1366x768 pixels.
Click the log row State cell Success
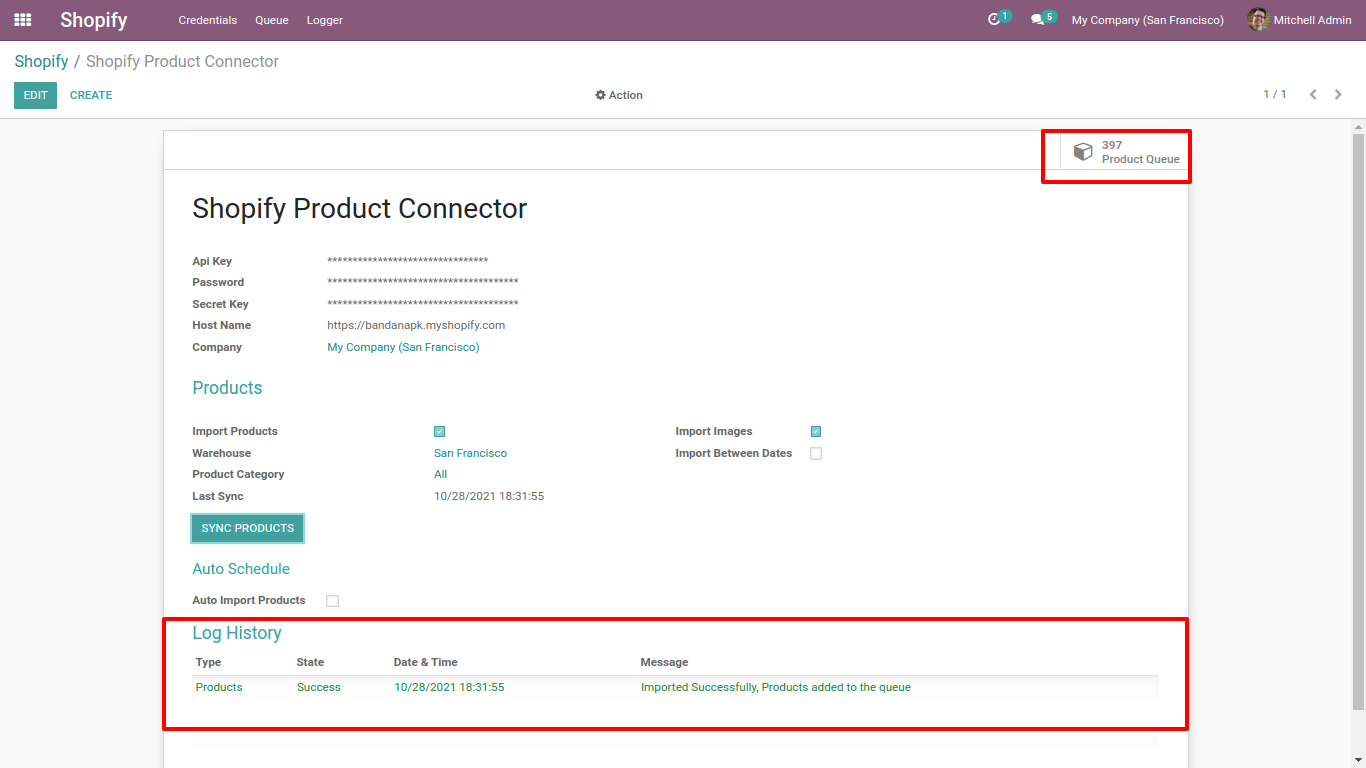(319, 687)
